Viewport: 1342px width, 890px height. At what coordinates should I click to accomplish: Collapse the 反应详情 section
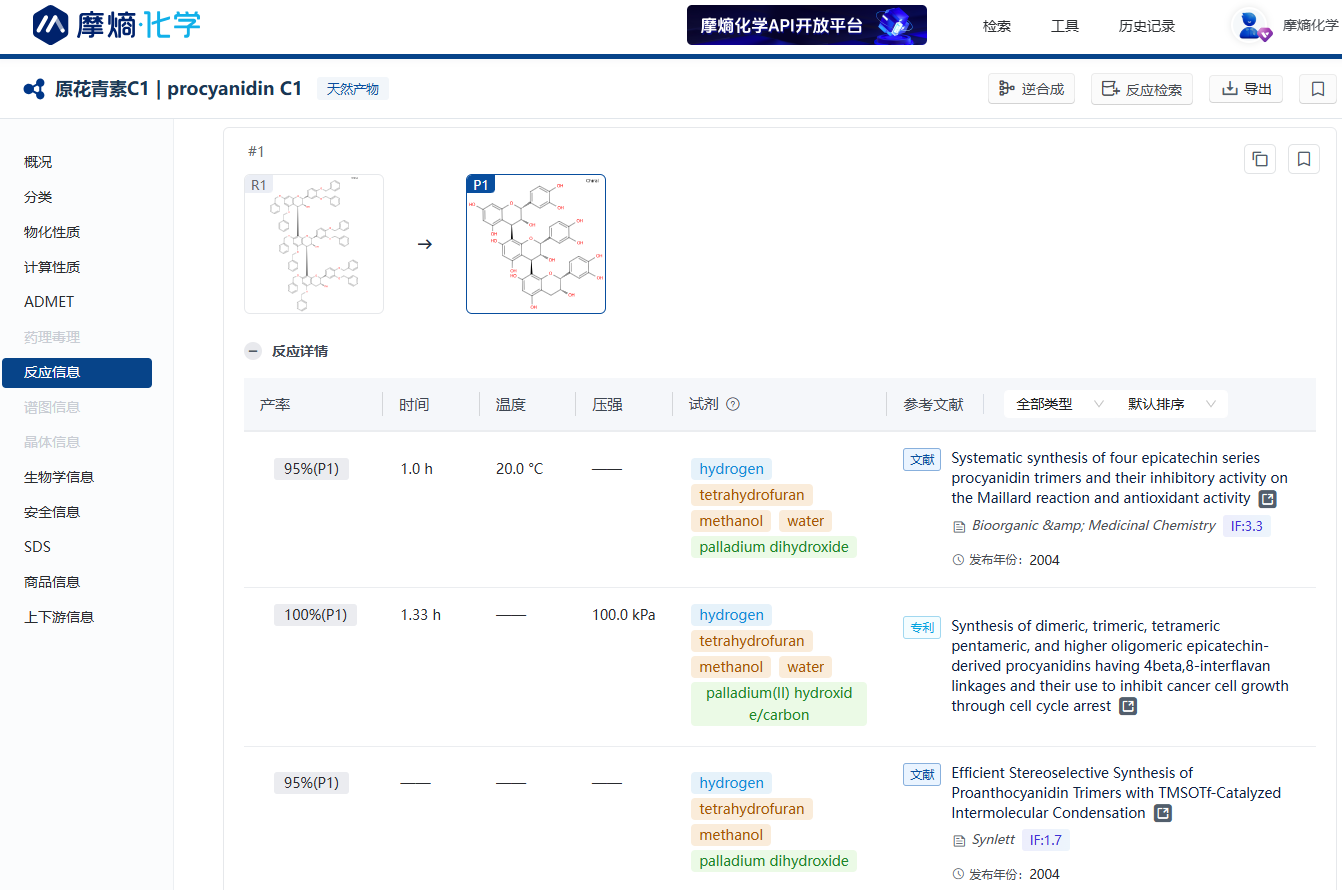click(x=253, y=352)
